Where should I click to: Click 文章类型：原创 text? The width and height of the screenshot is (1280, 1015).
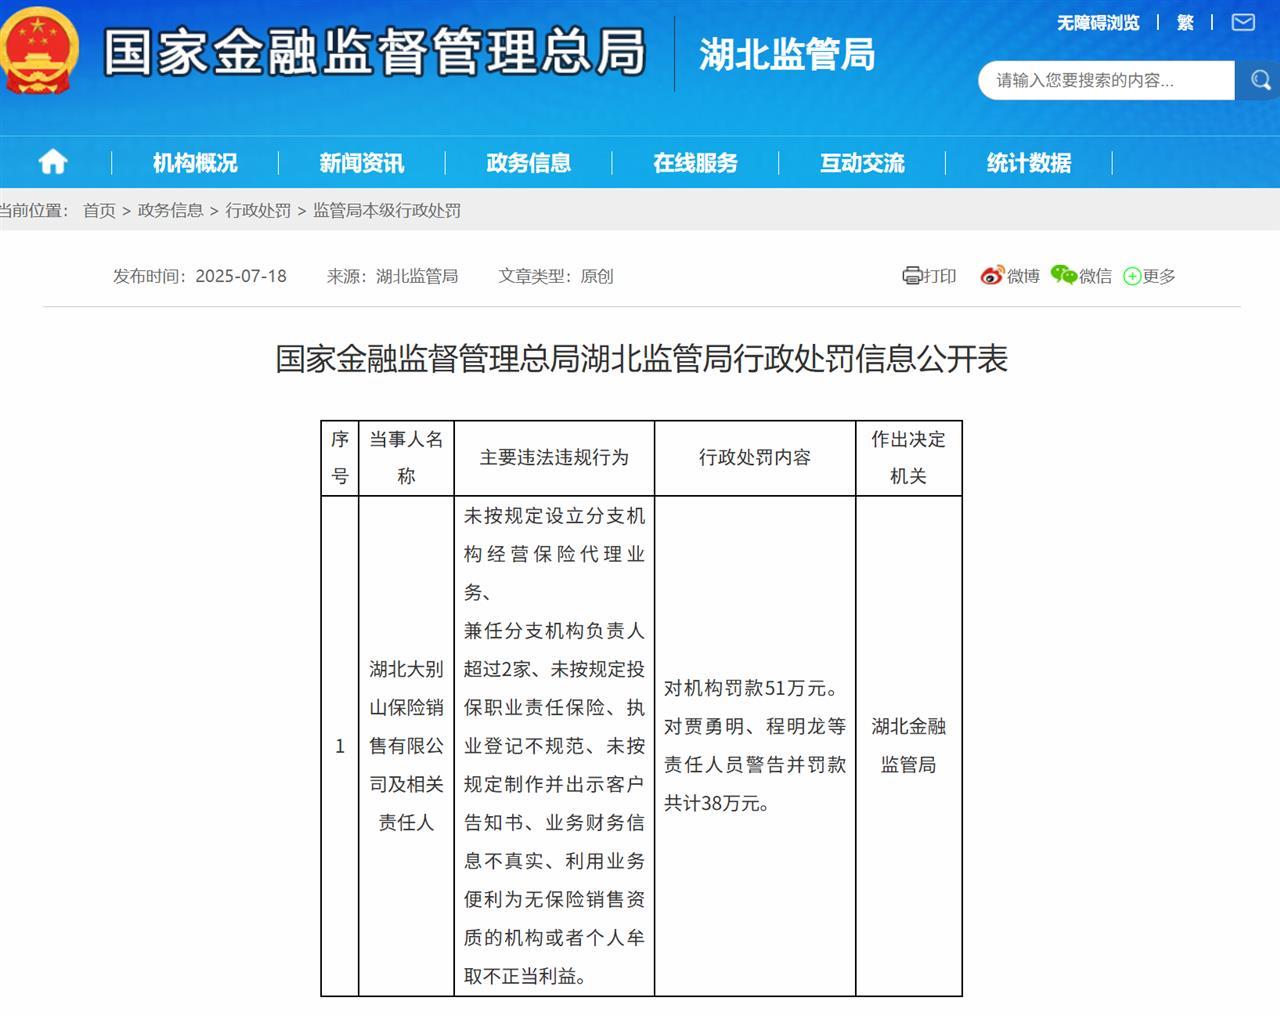(556, 276)
